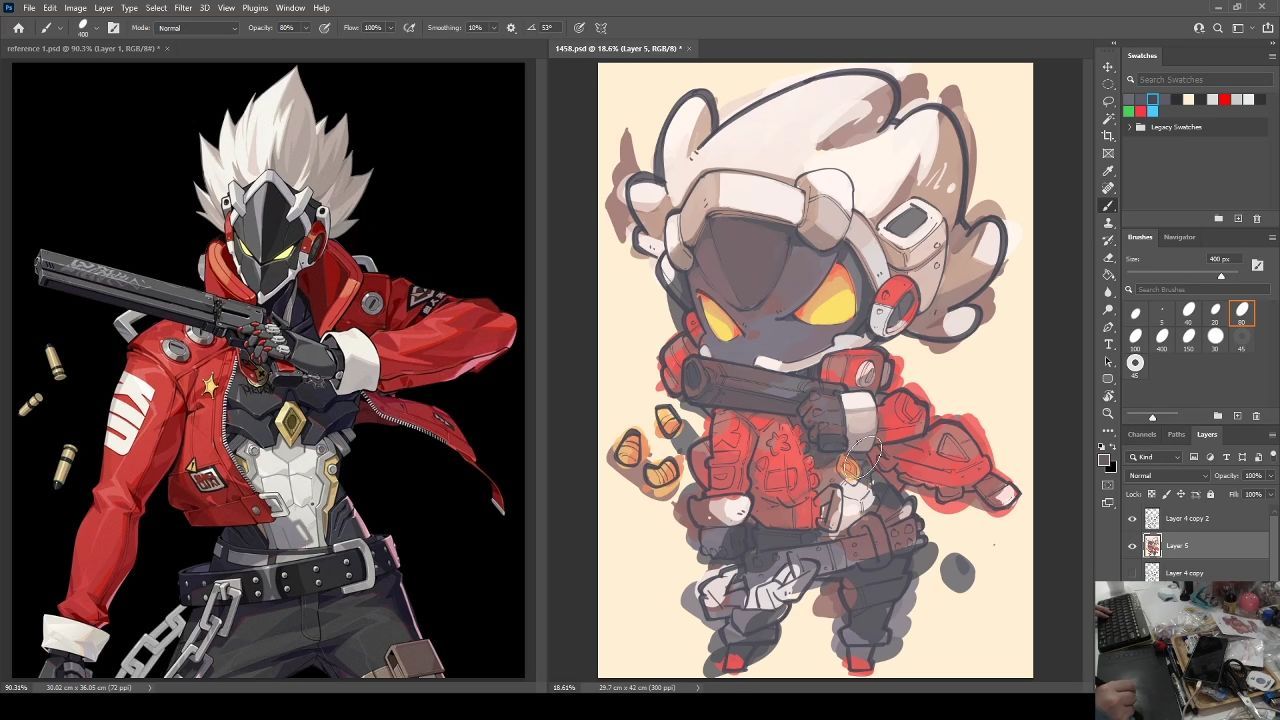Hide Layer 4 copy 2 visibility
1280x720 pixels.
[x=1132, y=519]
